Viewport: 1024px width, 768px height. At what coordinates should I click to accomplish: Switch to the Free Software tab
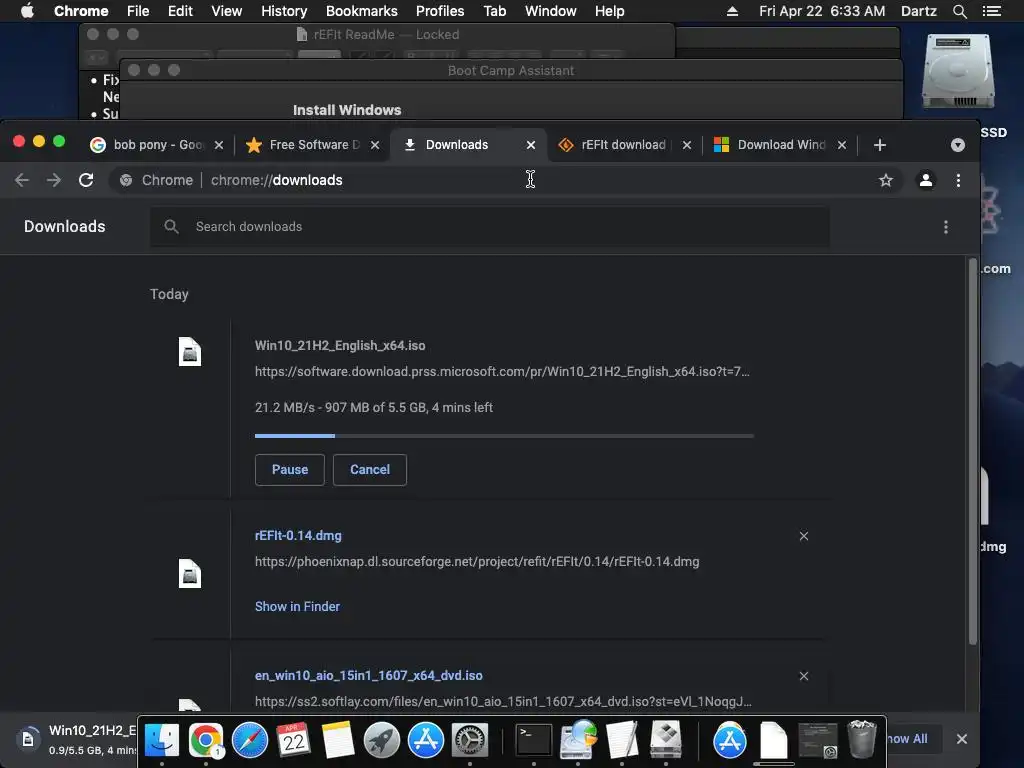310,145
